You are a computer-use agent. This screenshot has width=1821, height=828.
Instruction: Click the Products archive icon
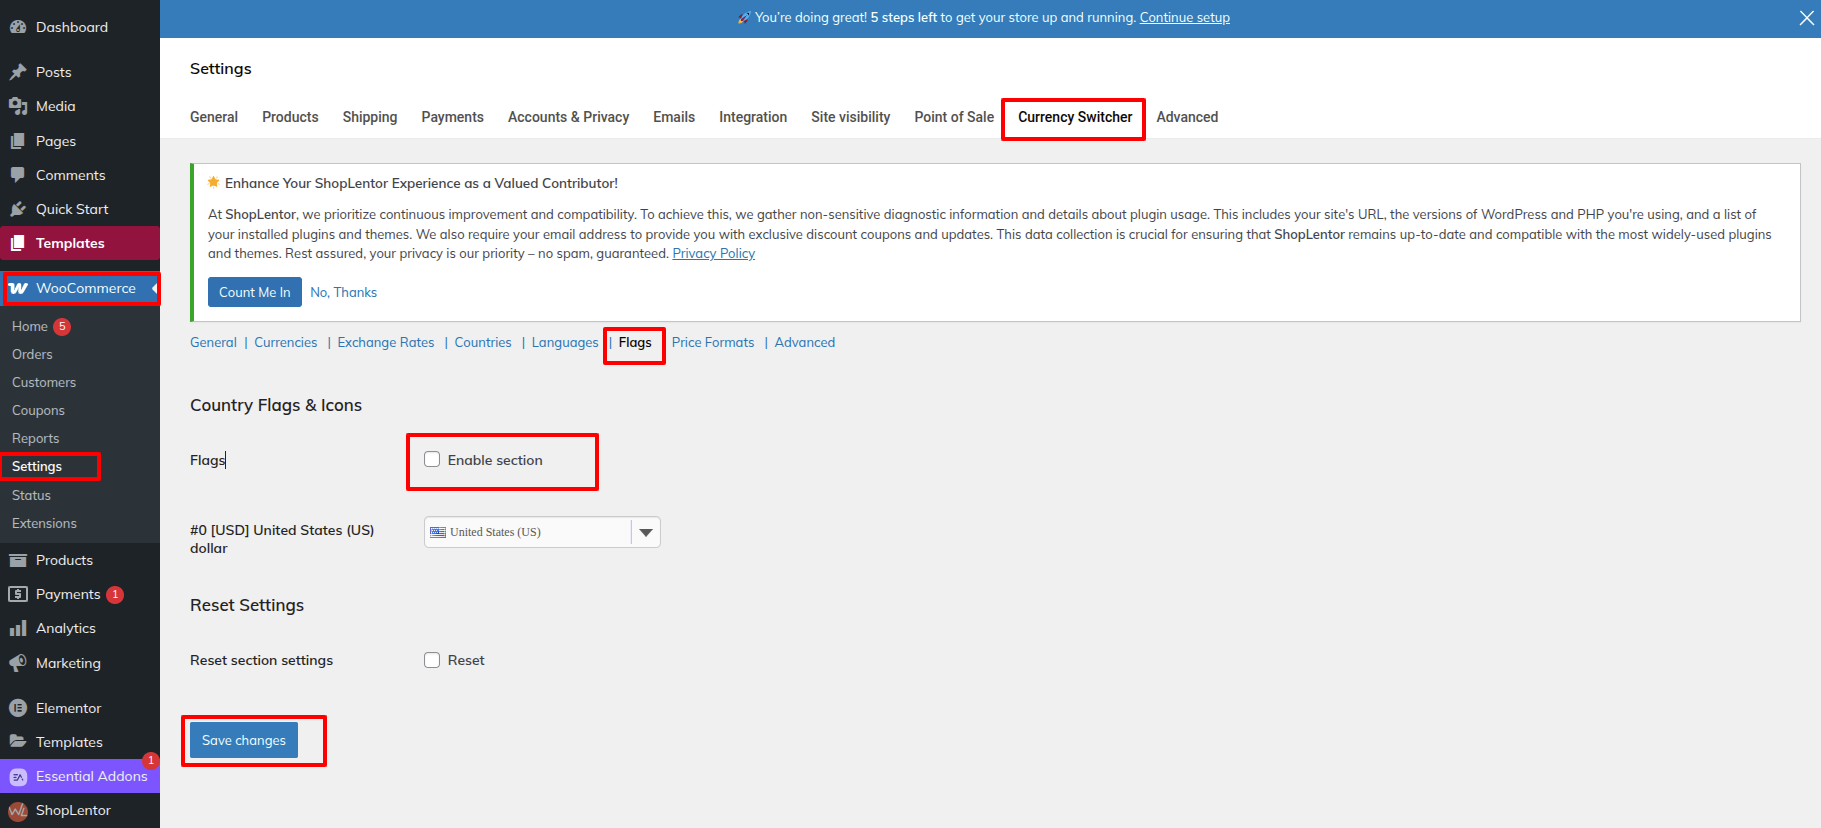click(x=18, y=560)
